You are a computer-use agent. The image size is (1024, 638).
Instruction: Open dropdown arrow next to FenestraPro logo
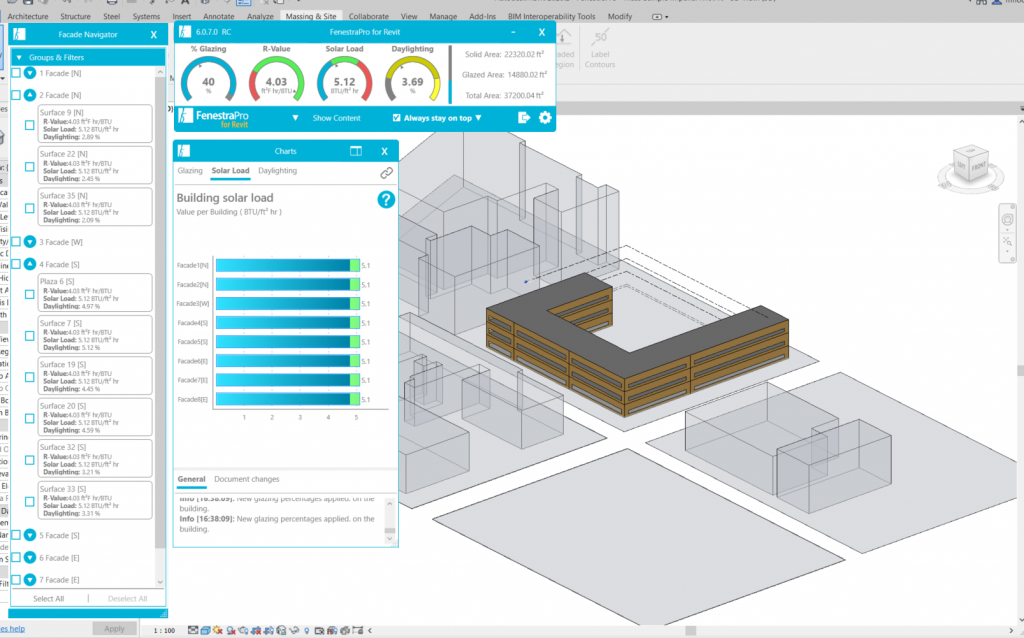(x=295, y=118)
